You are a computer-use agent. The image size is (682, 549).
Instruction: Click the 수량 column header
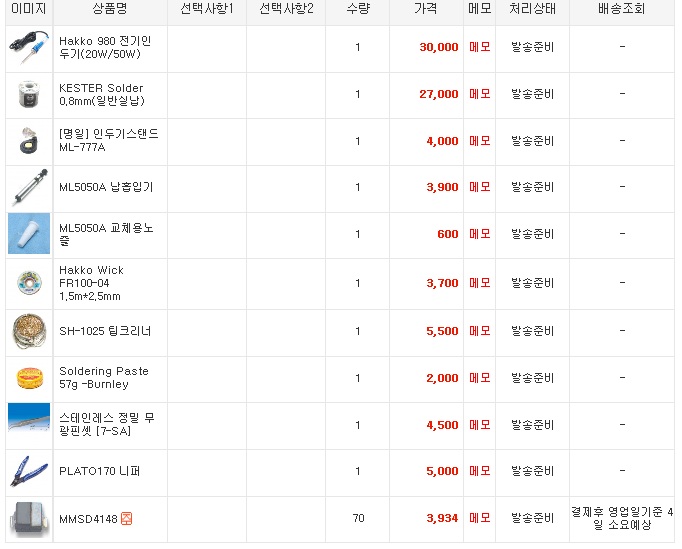(x=358, y=8)
